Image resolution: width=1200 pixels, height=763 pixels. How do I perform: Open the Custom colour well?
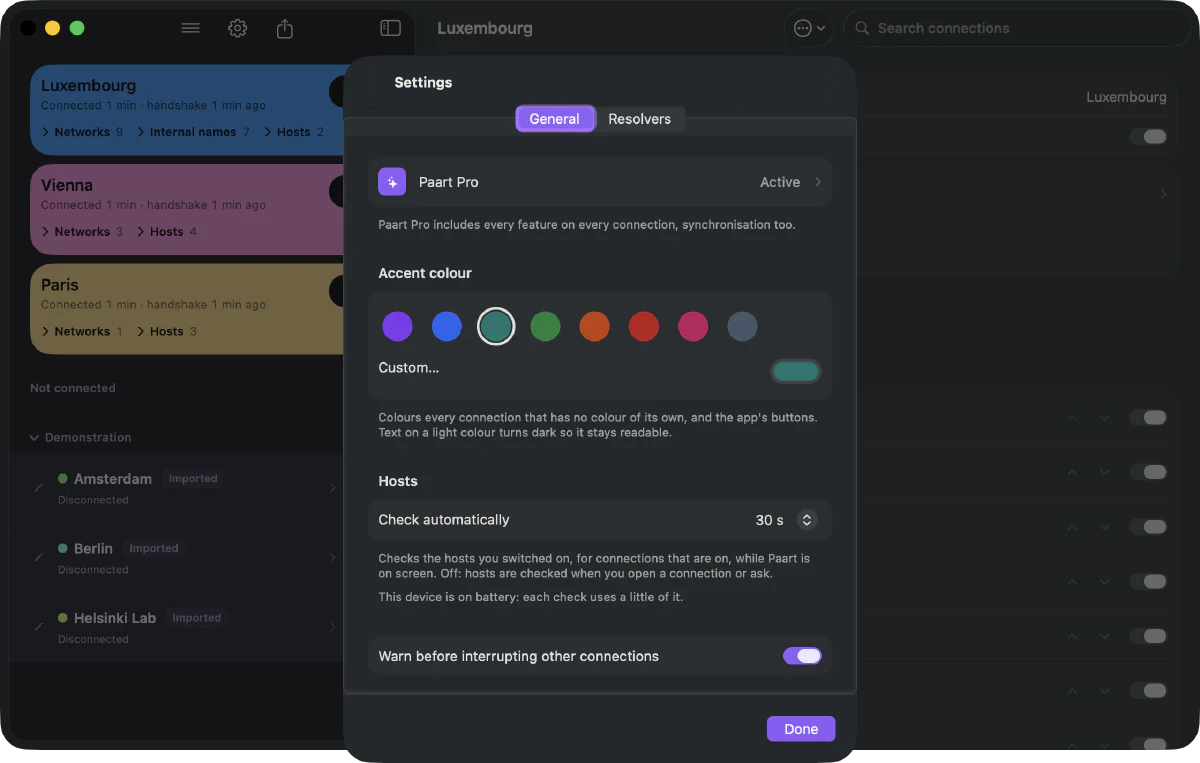[x=796, y=372]
